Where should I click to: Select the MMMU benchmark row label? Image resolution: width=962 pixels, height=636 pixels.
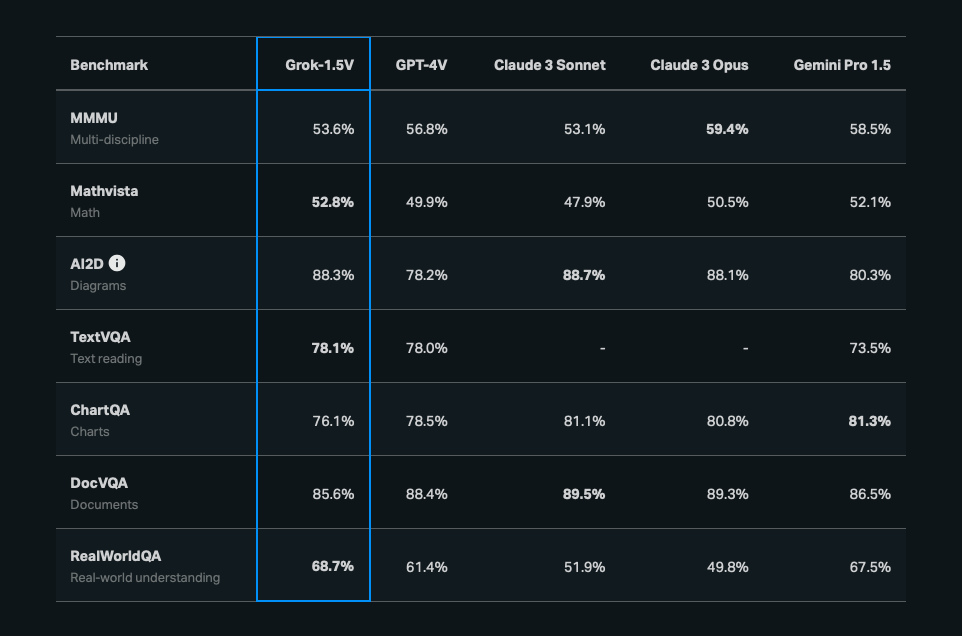coord(94,118)
